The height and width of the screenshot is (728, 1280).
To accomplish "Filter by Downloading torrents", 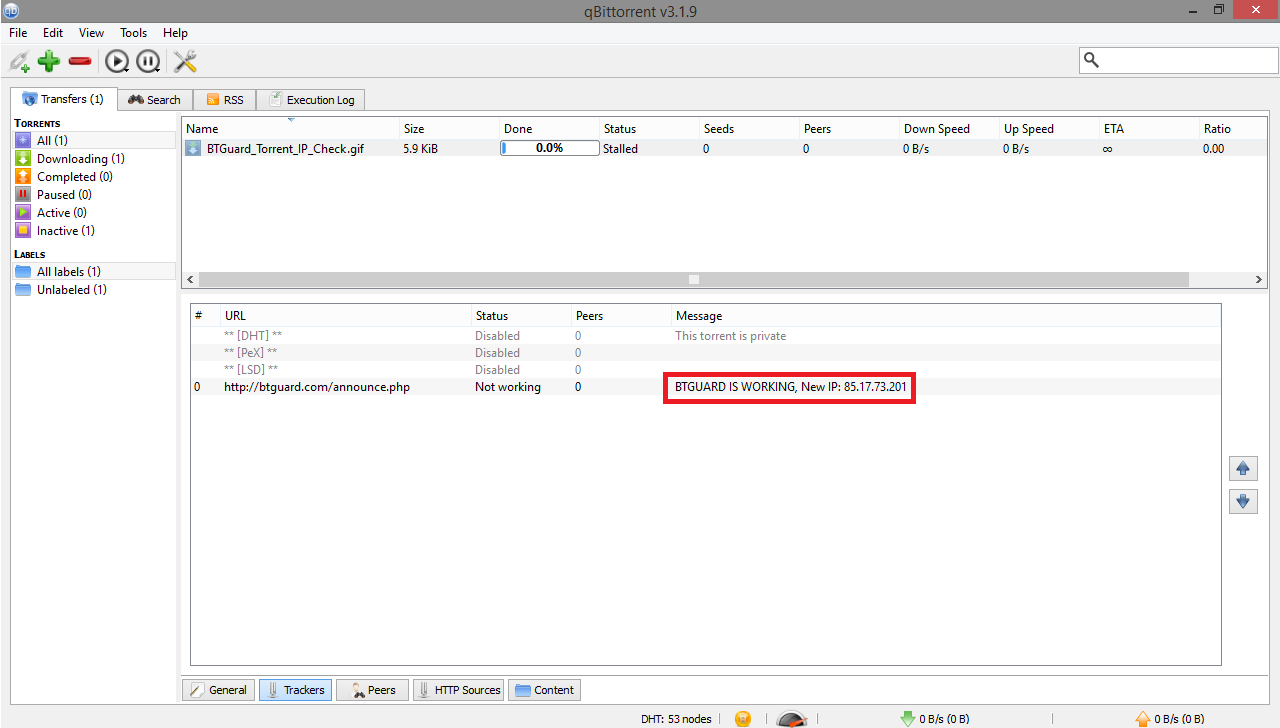I will coord(80,159).
